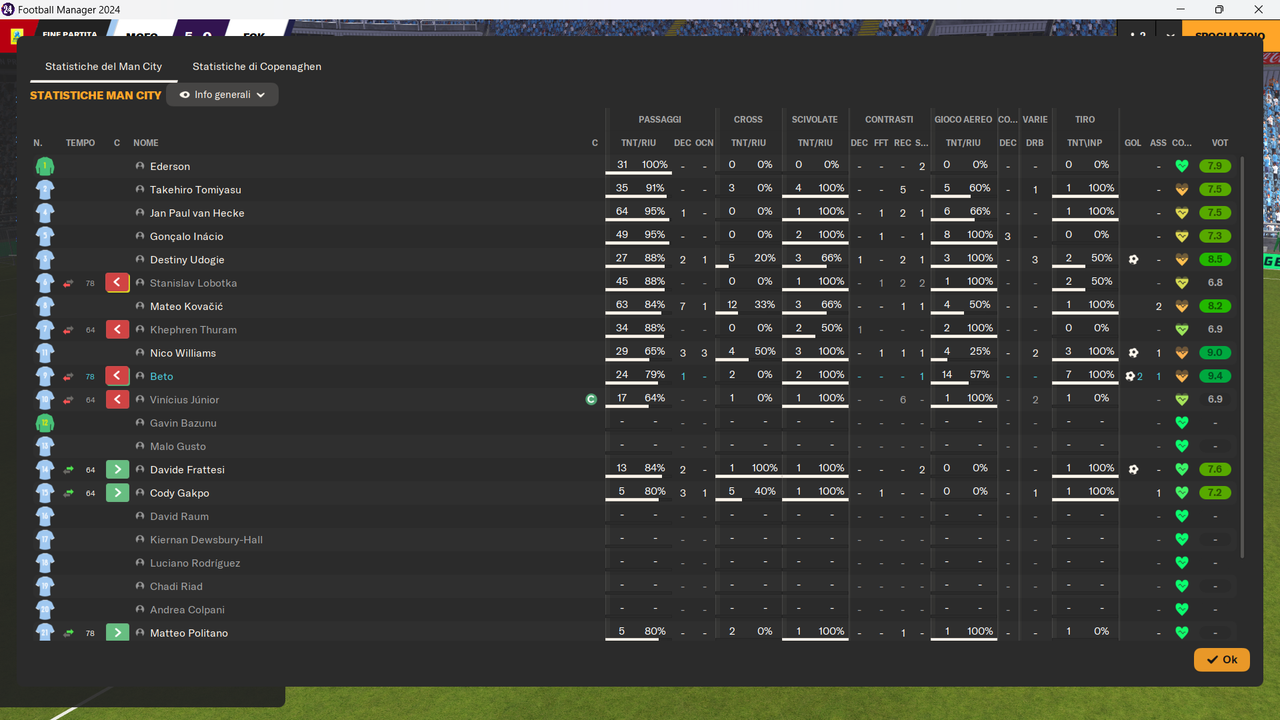This screenshot has width=1280, height=720.
Task: Sort by the GOL column header
Action: 1133,143
